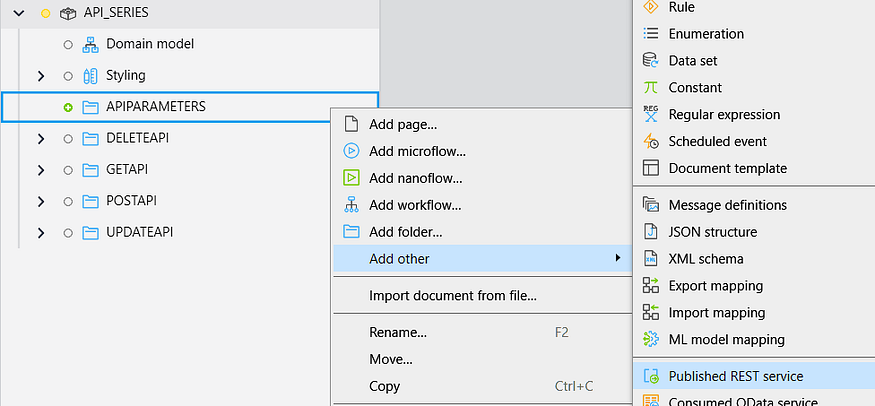This screenshot has height=406, width=875.
Task: Choose Published REST service
Action: point(735,376)
